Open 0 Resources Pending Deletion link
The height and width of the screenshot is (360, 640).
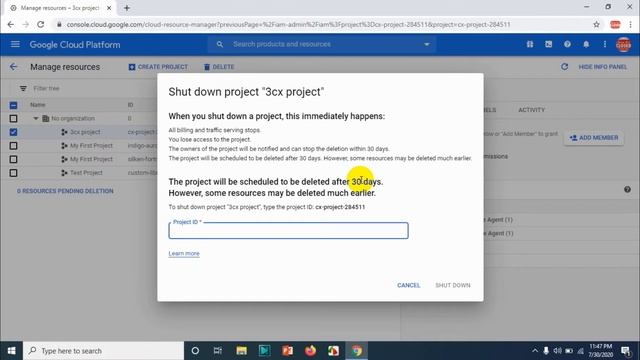pos(65,191)
